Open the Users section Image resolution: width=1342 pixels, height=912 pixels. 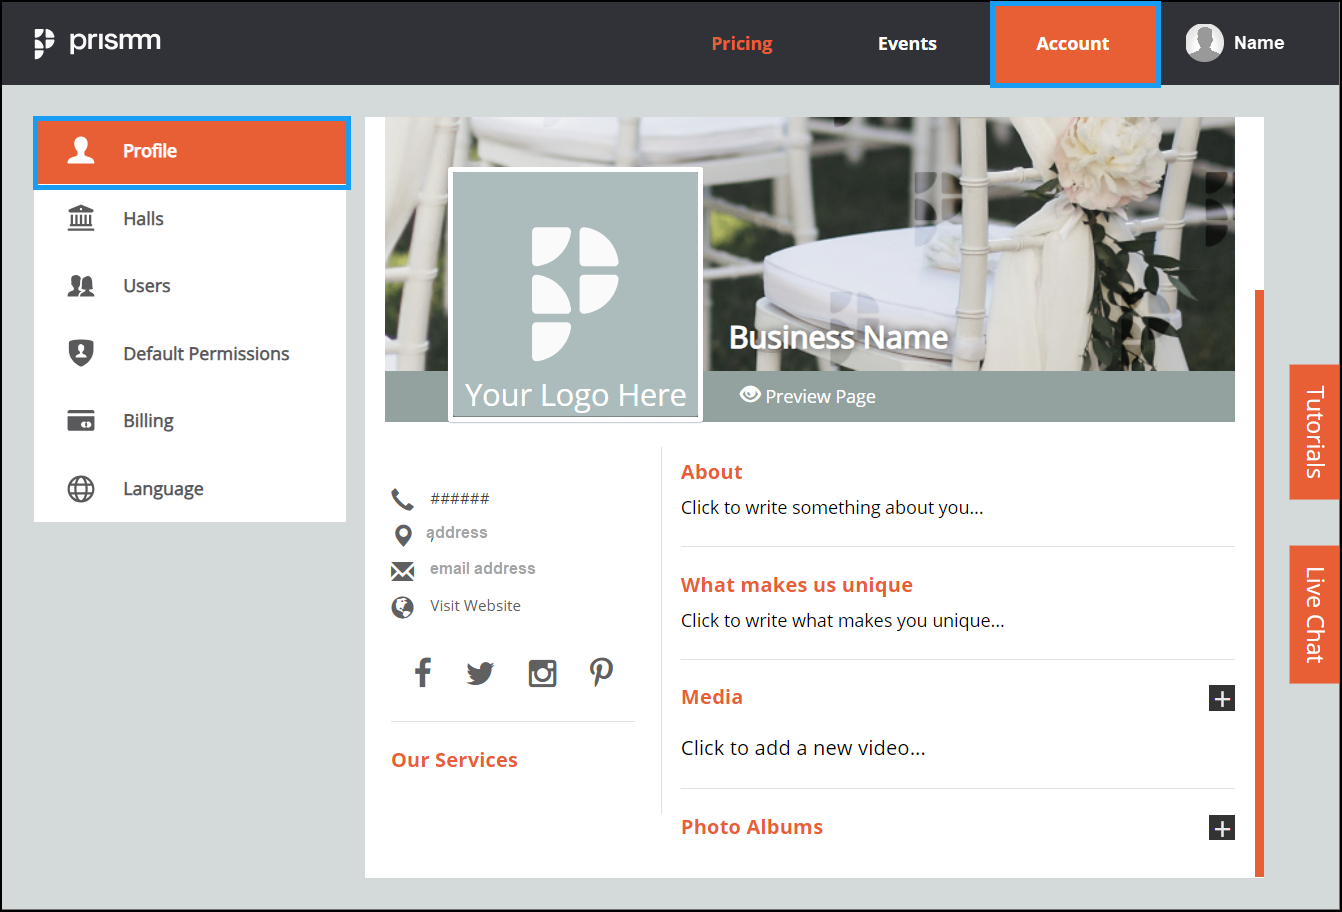[x=190, y=286]
